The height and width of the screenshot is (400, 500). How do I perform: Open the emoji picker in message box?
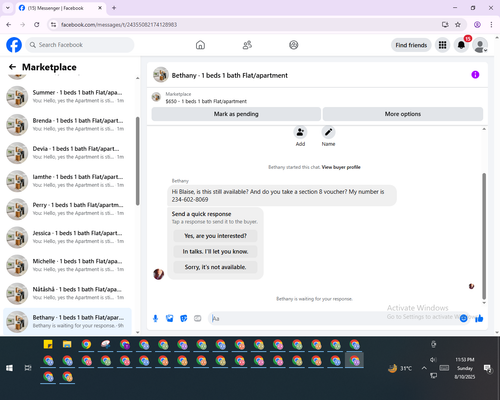463,319
